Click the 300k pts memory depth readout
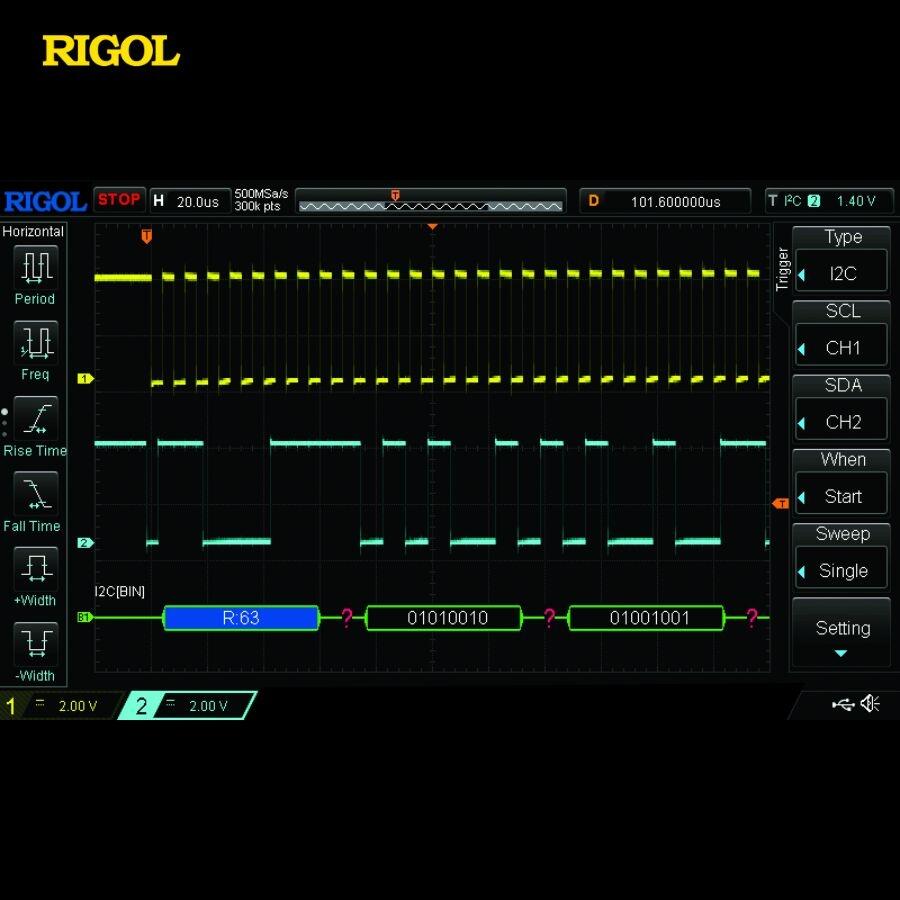The image size is (900, 900). [x=257, y=207]
